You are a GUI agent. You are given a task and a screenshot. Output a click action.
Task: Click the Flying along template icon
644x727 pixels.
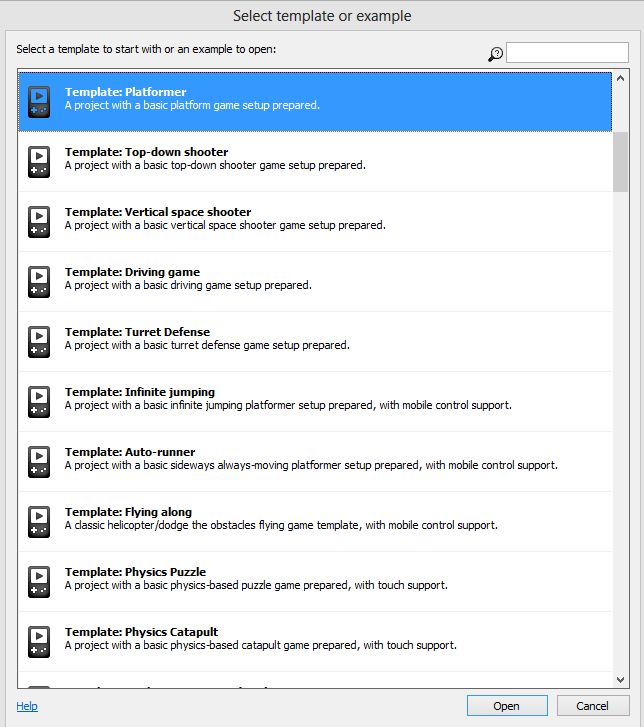click(x=39, y=522)
